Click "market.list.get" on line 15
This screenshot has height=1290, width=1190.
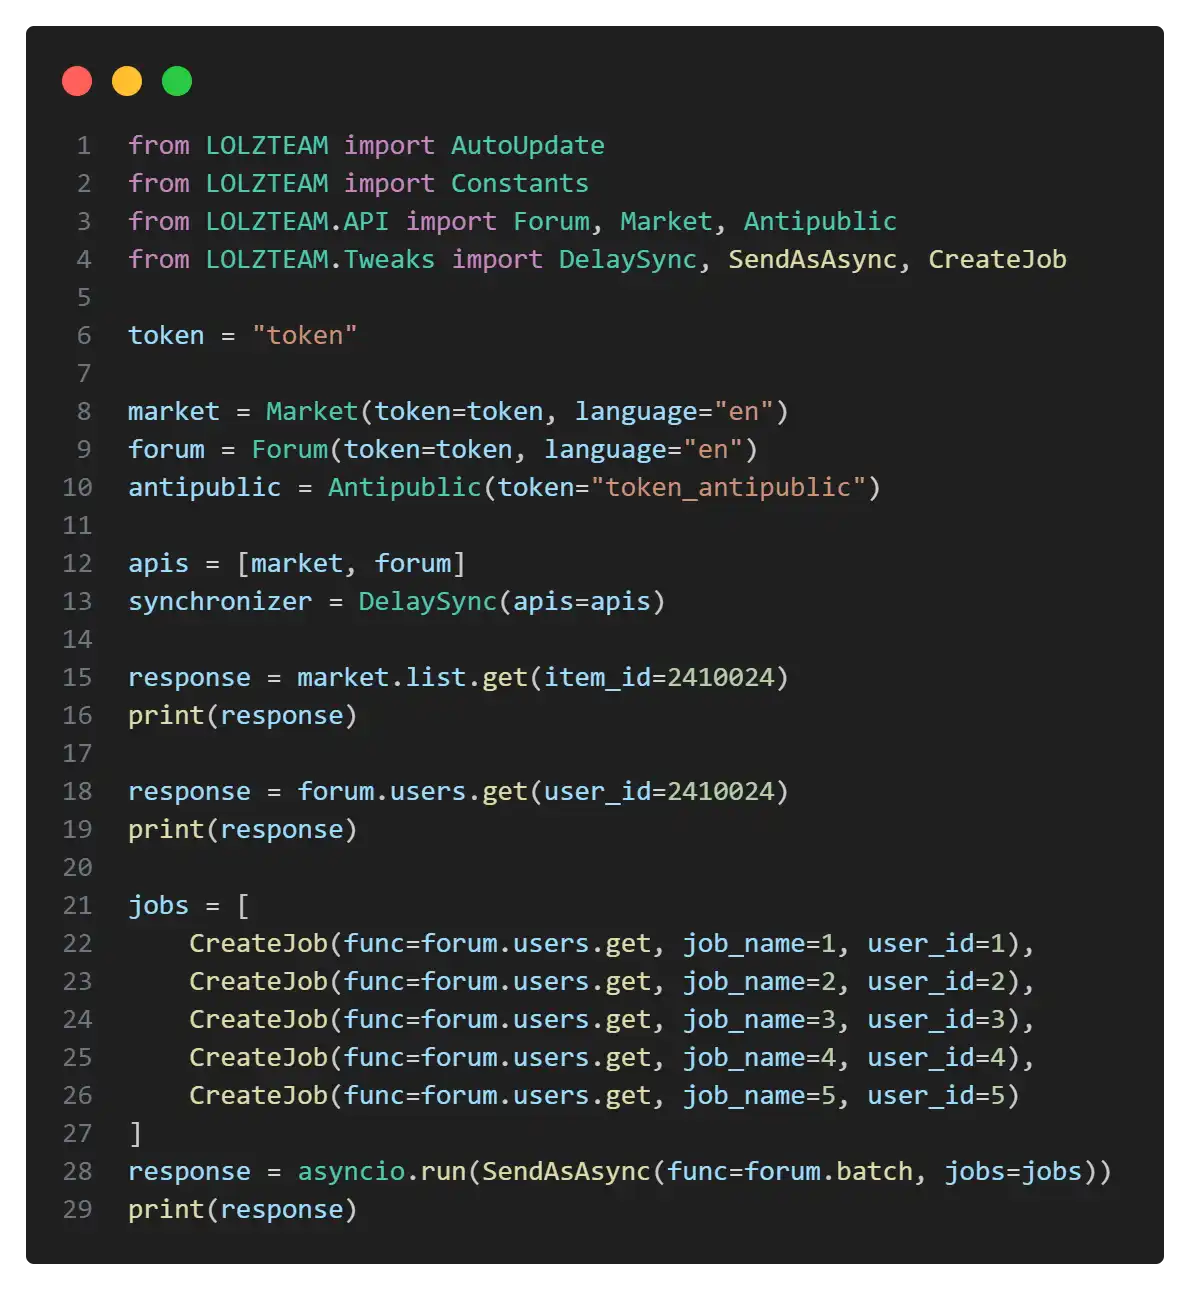tap(412, 678)
